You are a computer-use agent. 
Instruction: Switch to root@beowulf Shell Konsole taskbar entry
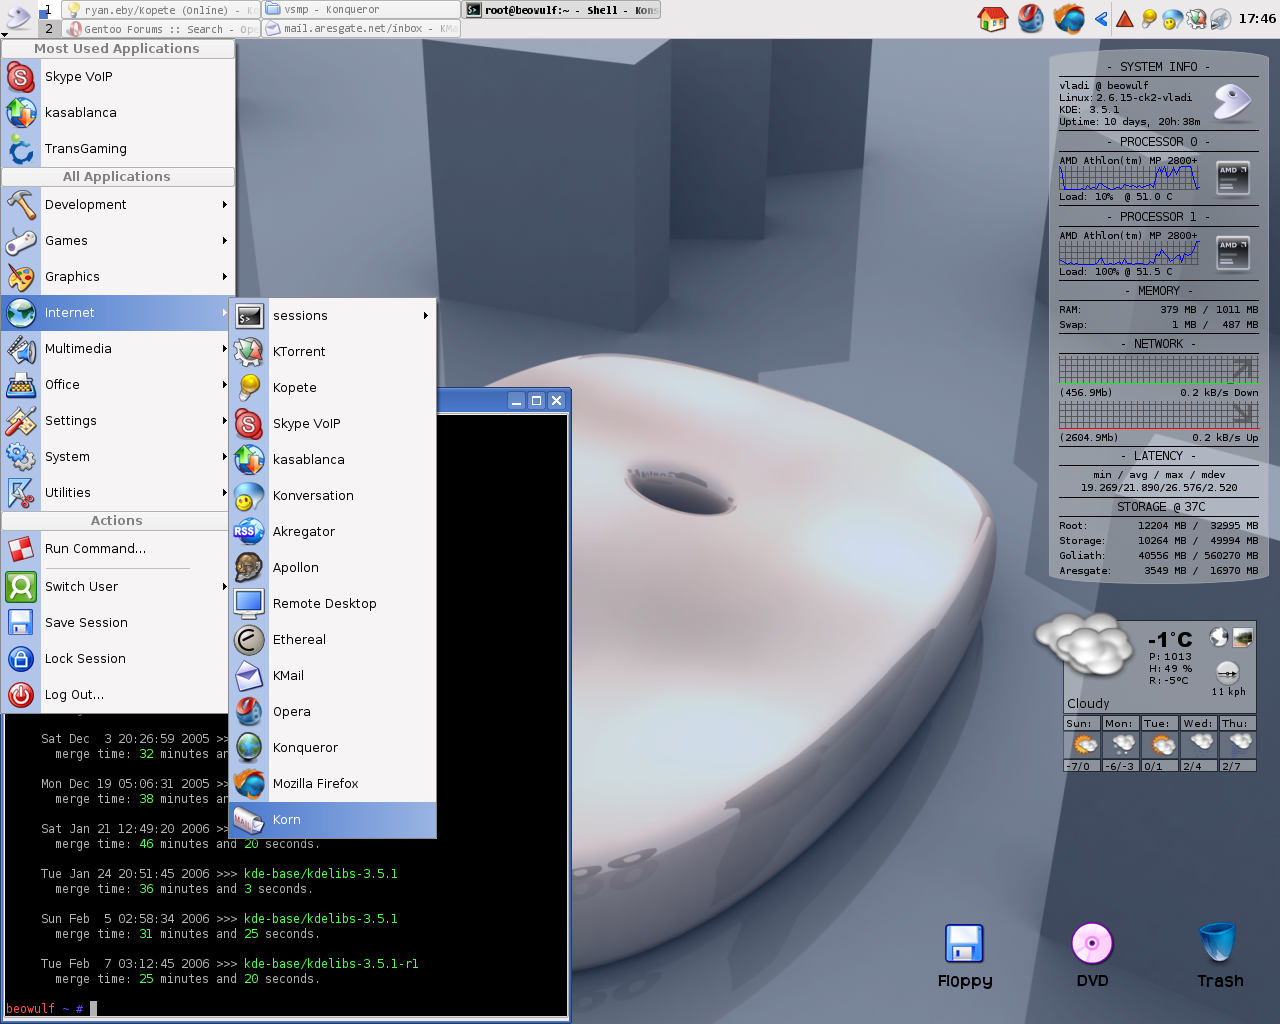(562, 9)
